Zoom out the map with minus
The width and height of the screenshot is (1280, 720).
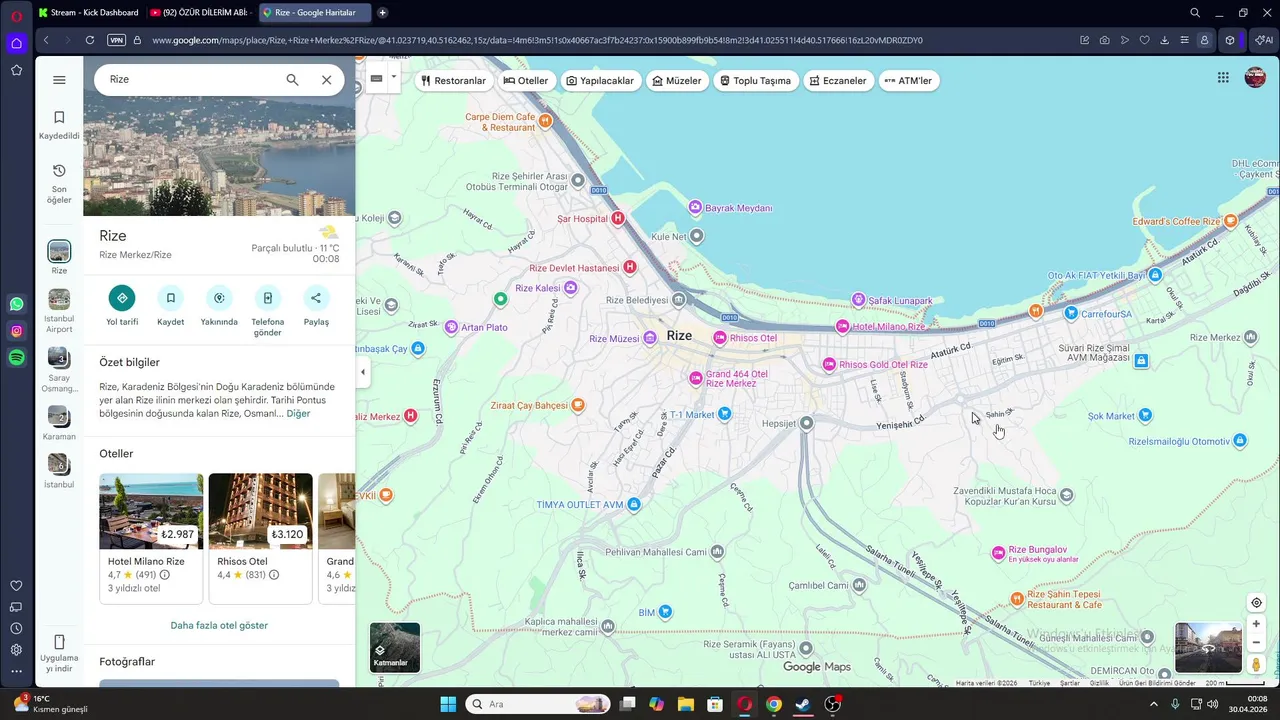pos(1256,643)
